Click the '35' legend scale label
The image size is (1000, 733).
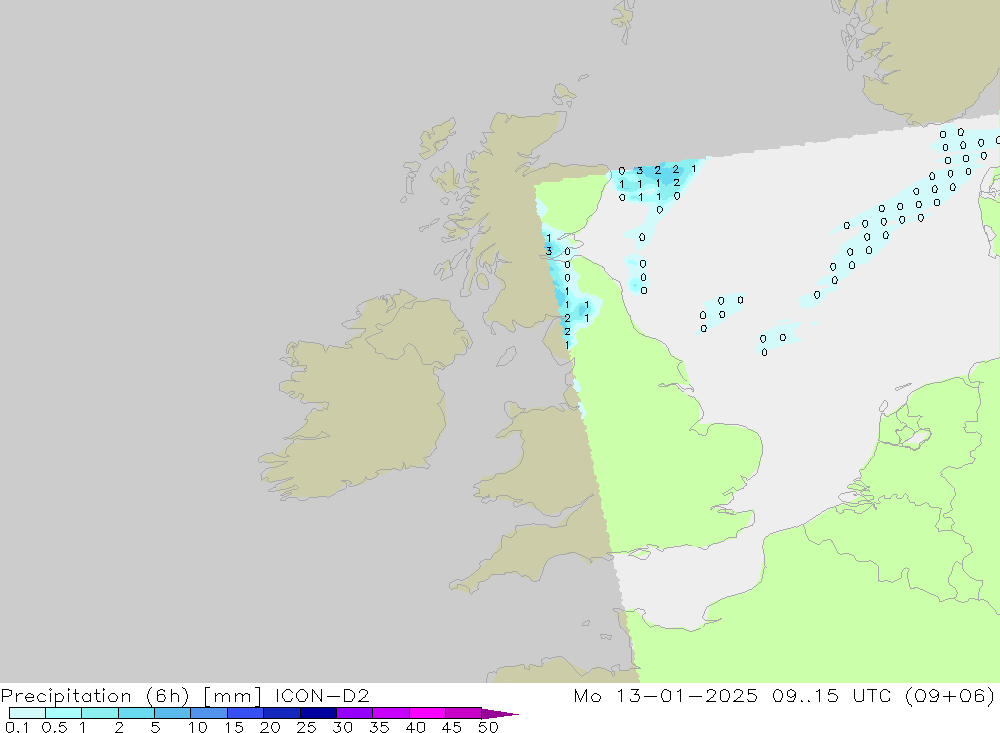(379, 727)
